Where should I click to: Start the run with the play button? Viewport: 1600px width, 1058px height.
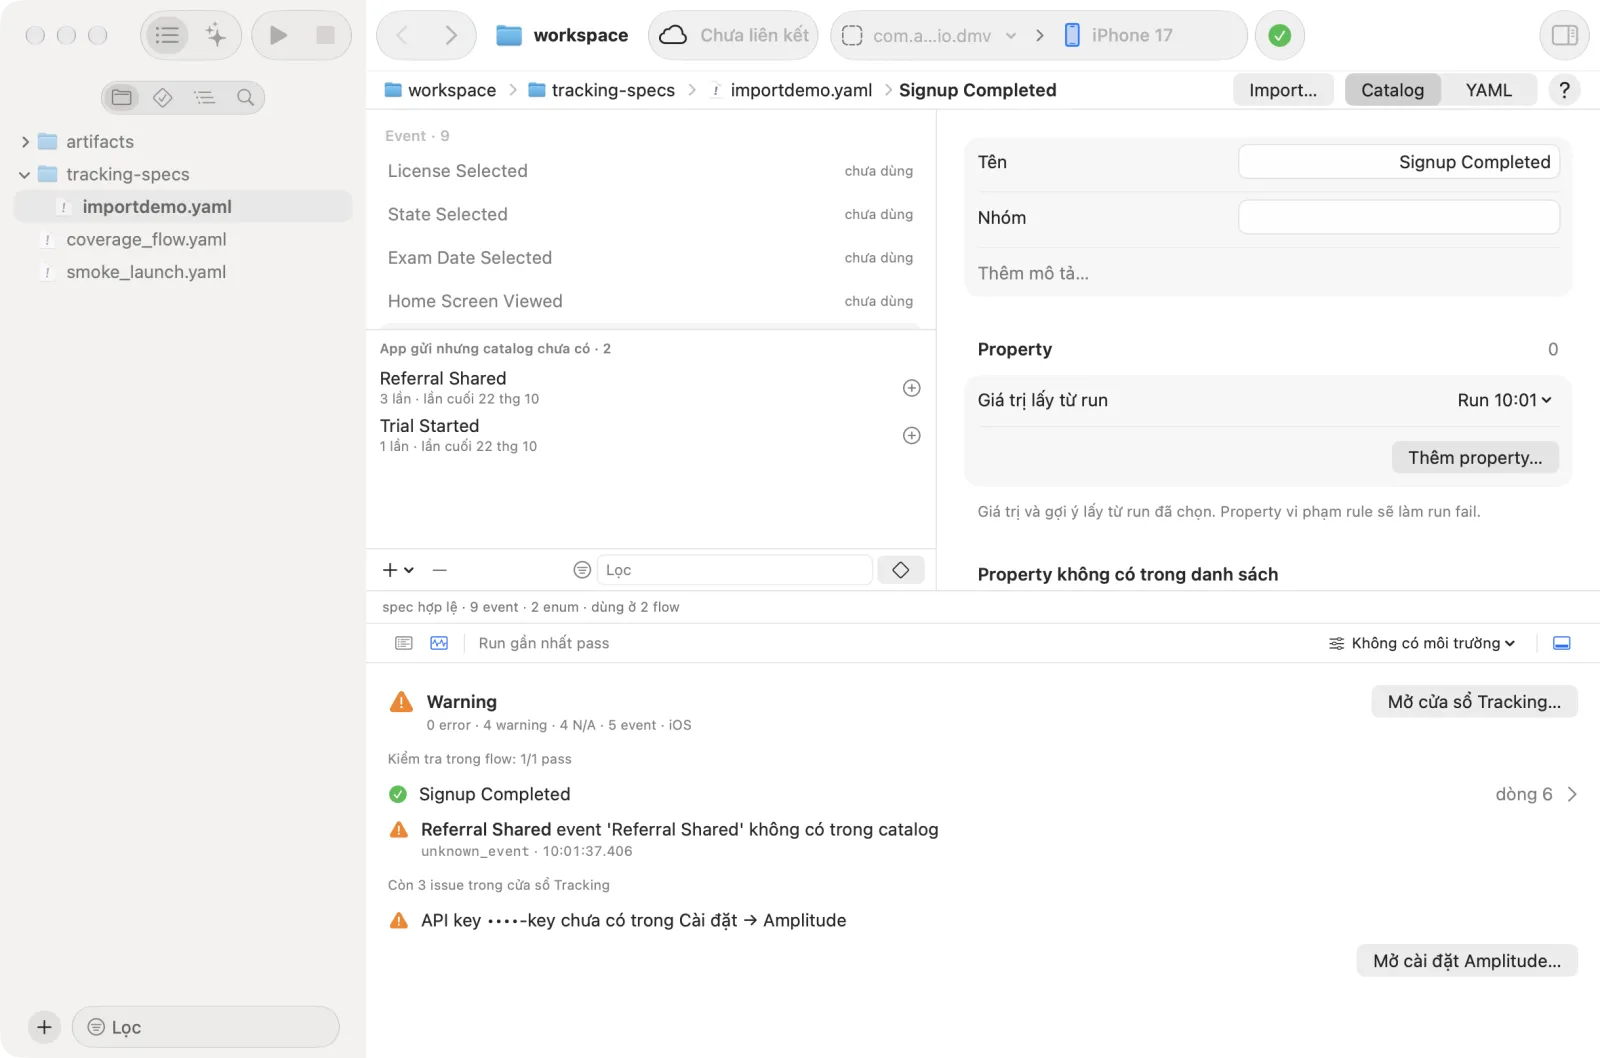[x=278, y=35]
